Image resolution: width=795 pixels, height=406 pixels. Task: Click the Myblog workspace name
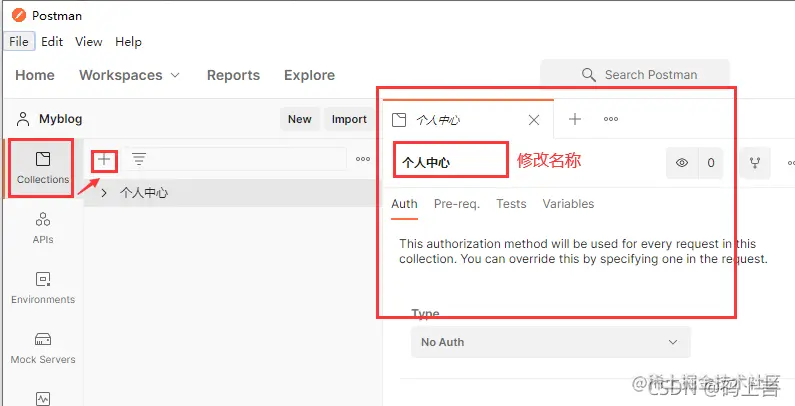pyautogui.click(x=60, y=119)
